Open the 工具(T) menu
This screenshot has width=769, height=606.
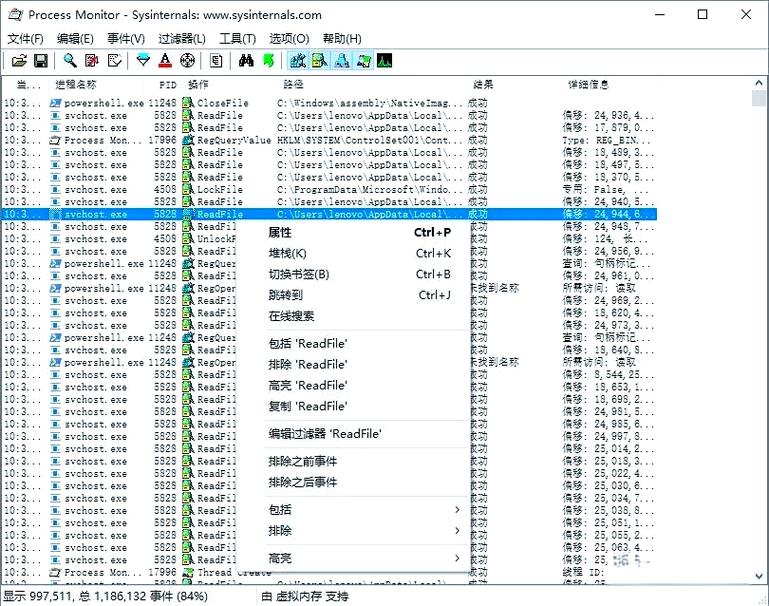click(x=237, y=38)
